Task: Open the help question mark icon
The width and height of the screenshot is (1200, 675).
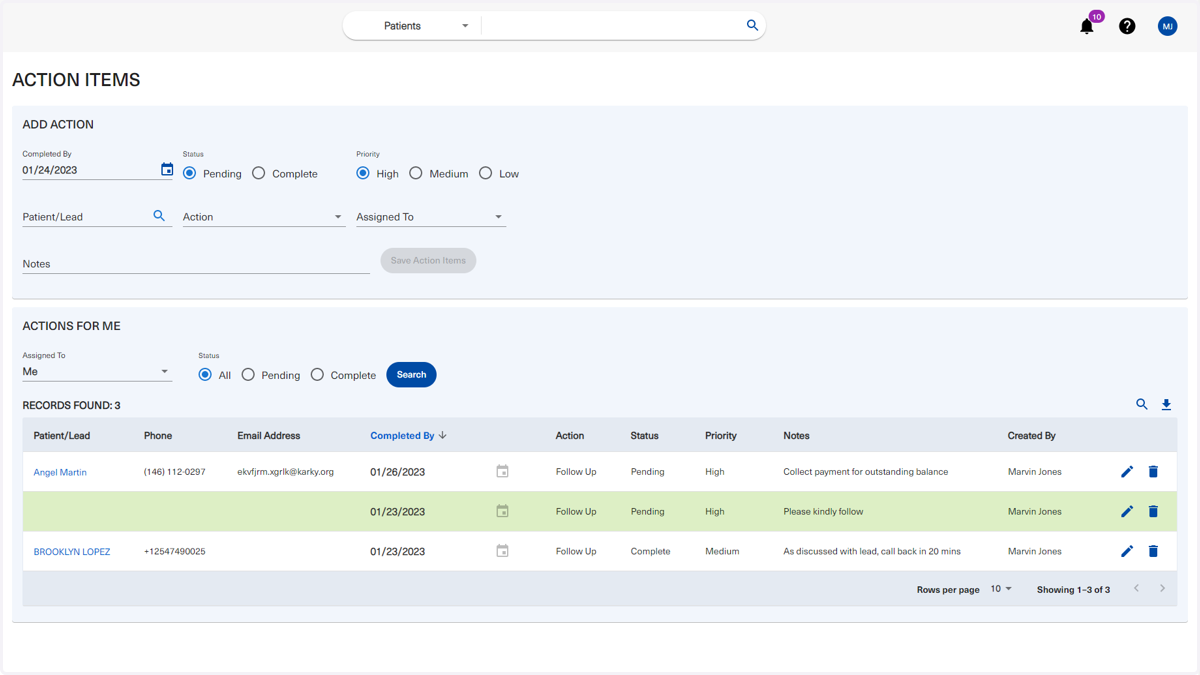Action: (1127, 27)
